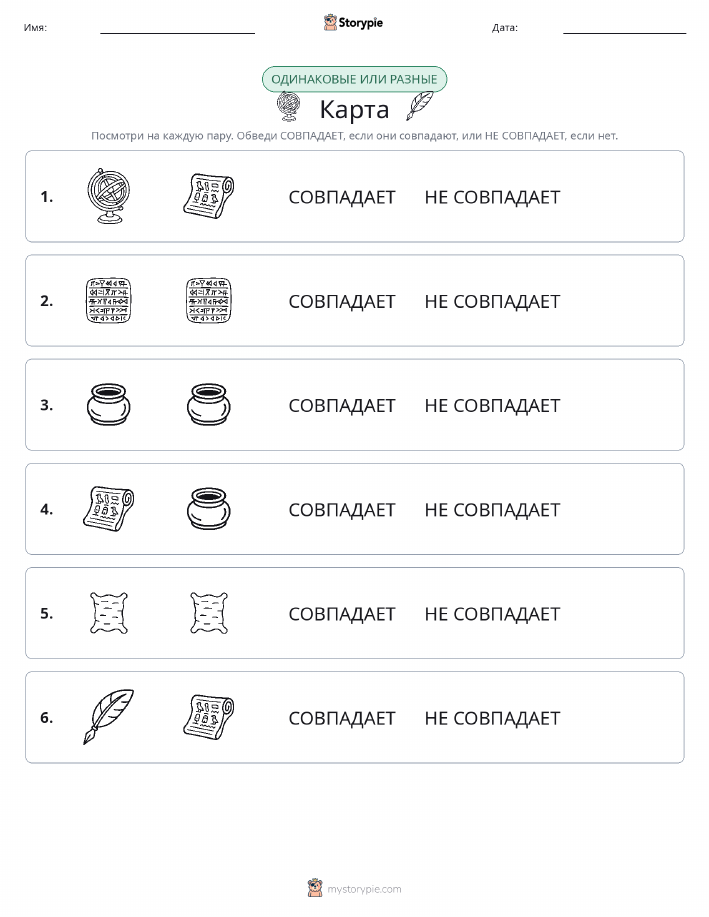This screenshot has width=709, height=917.
Task: Select the left cuneiform tablet in row 2
Action: [x=108, y=301]
